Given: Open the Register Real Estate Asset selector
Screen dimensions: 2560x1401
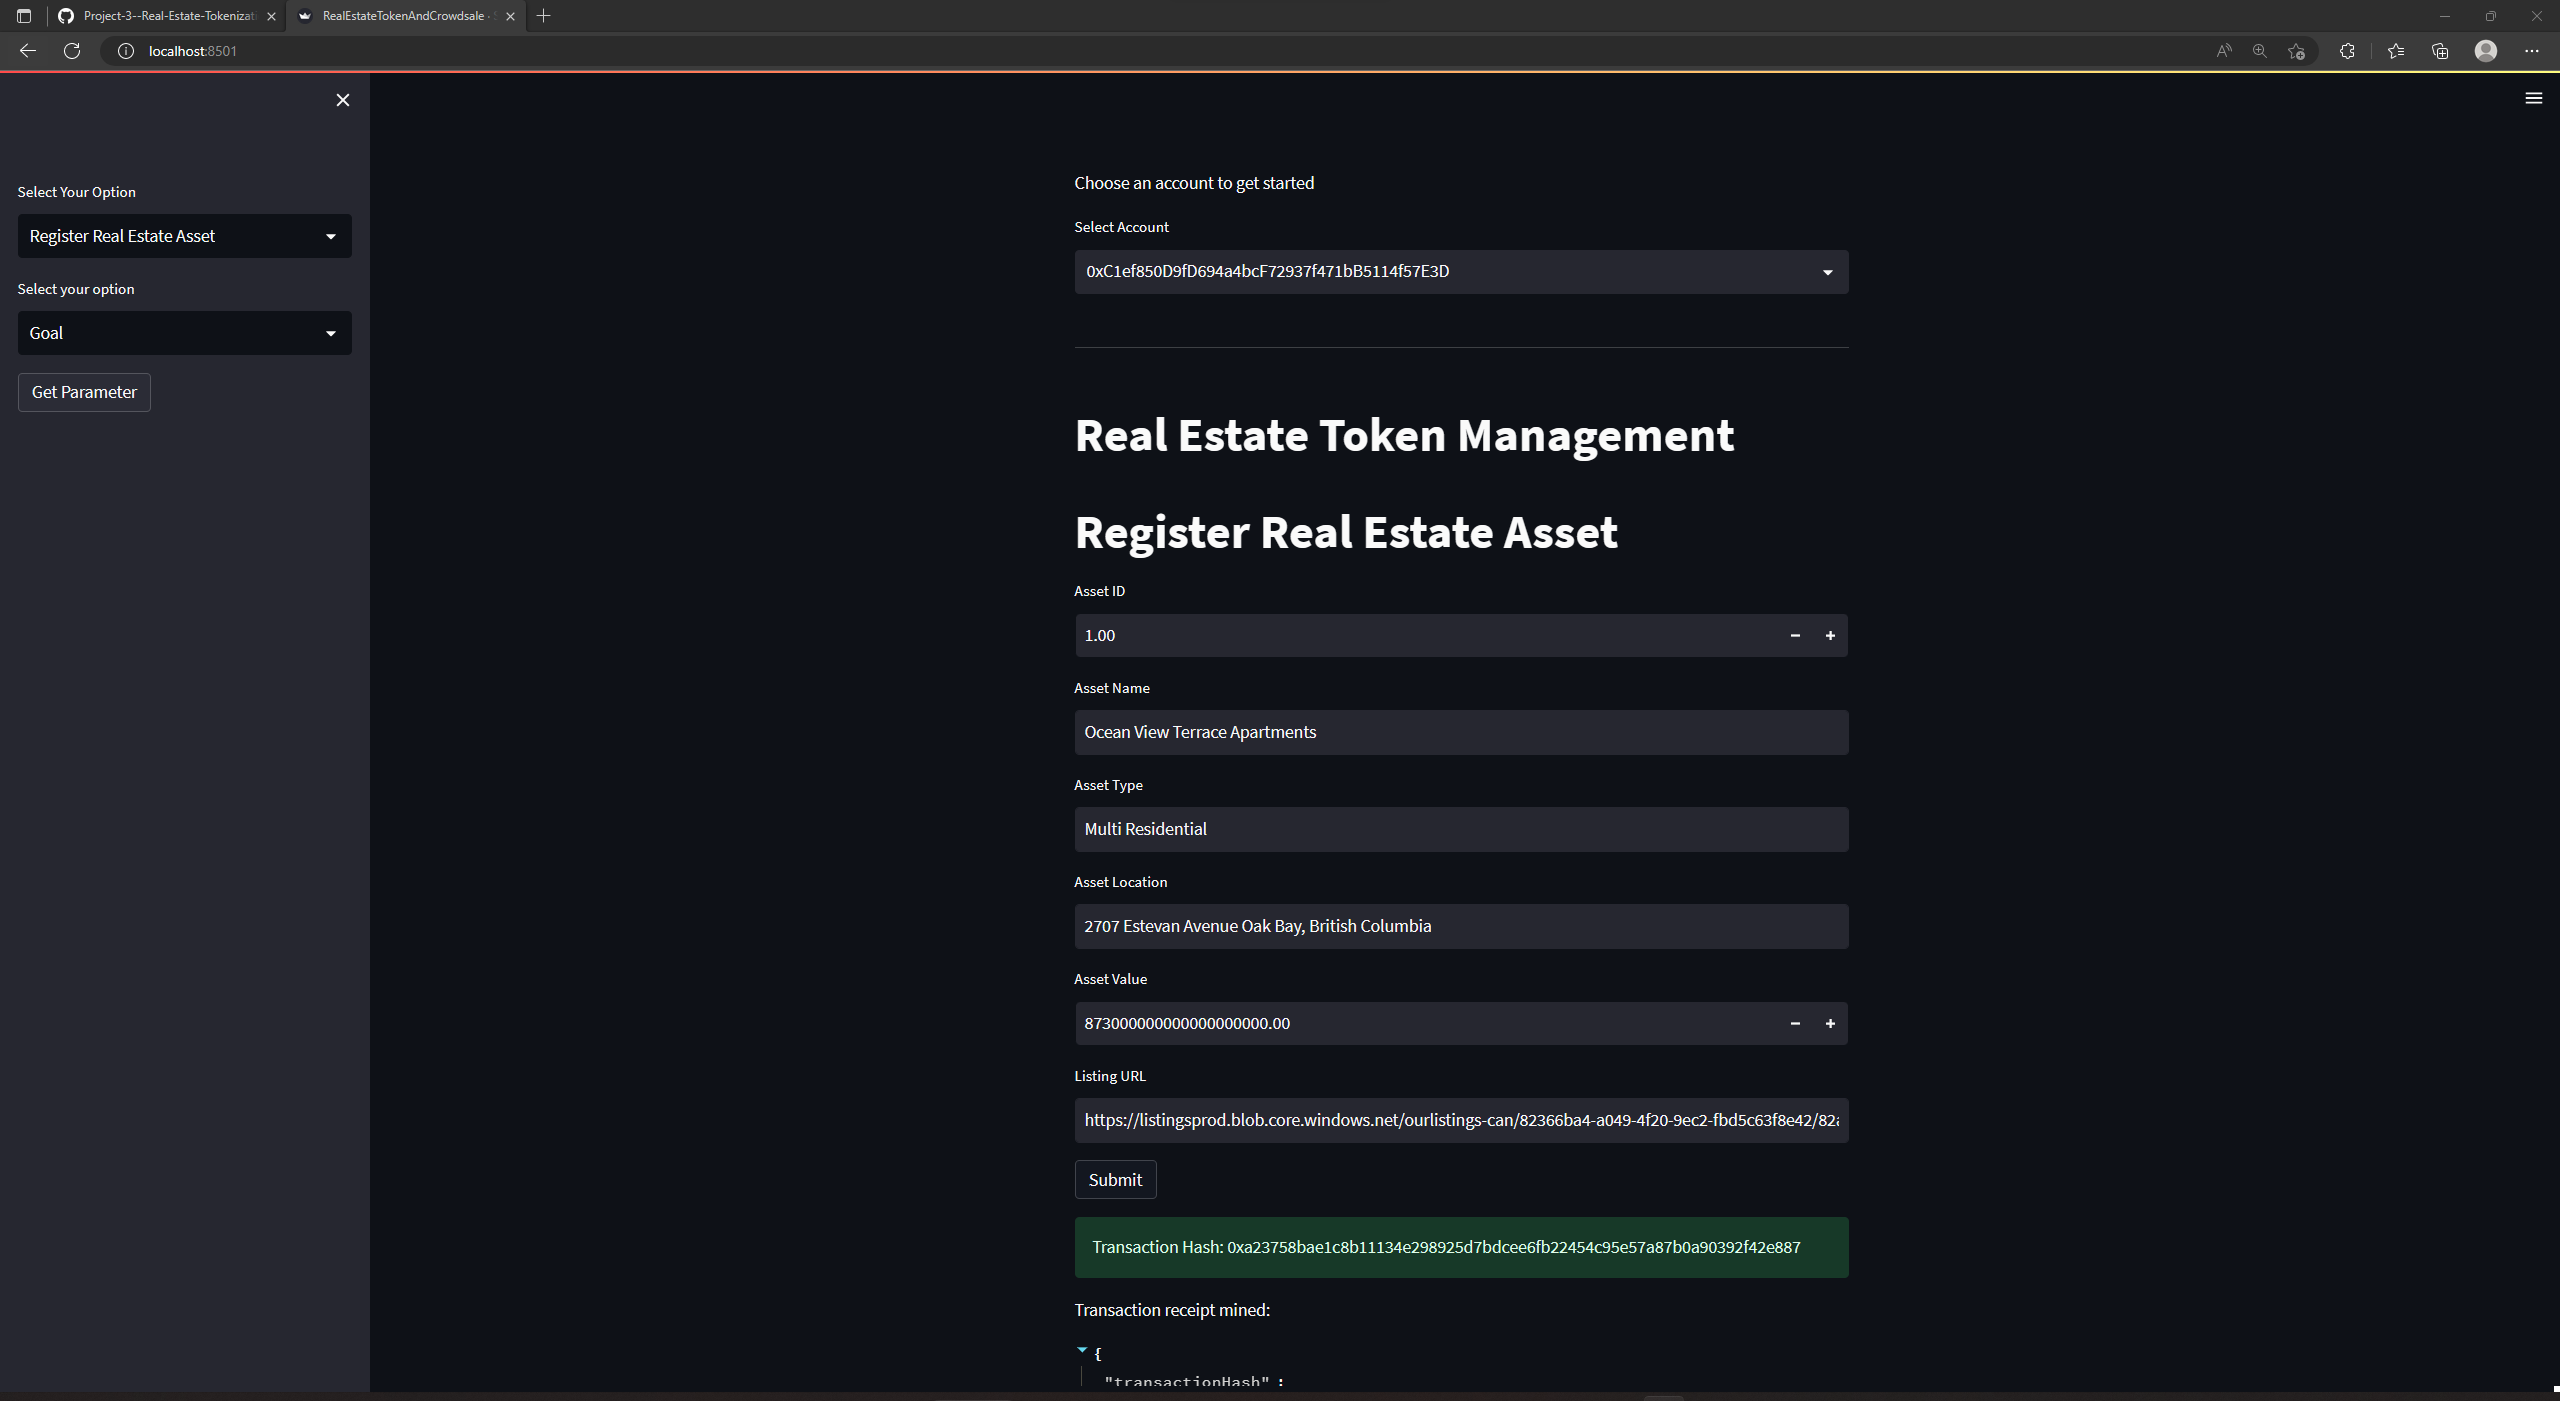Looking at the screenshot, I should coord(184,235).
